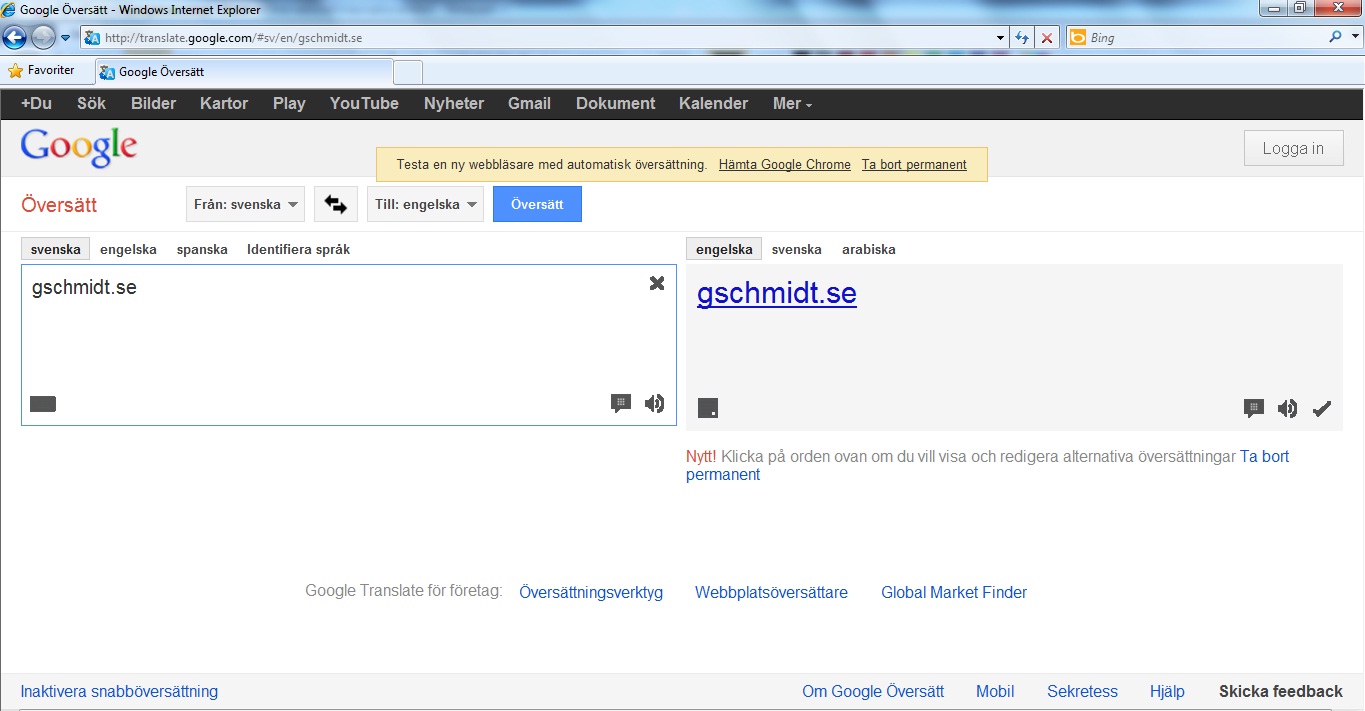Select Identifiera språk source option
The image size is (1365, 711).
pos(299,249)
